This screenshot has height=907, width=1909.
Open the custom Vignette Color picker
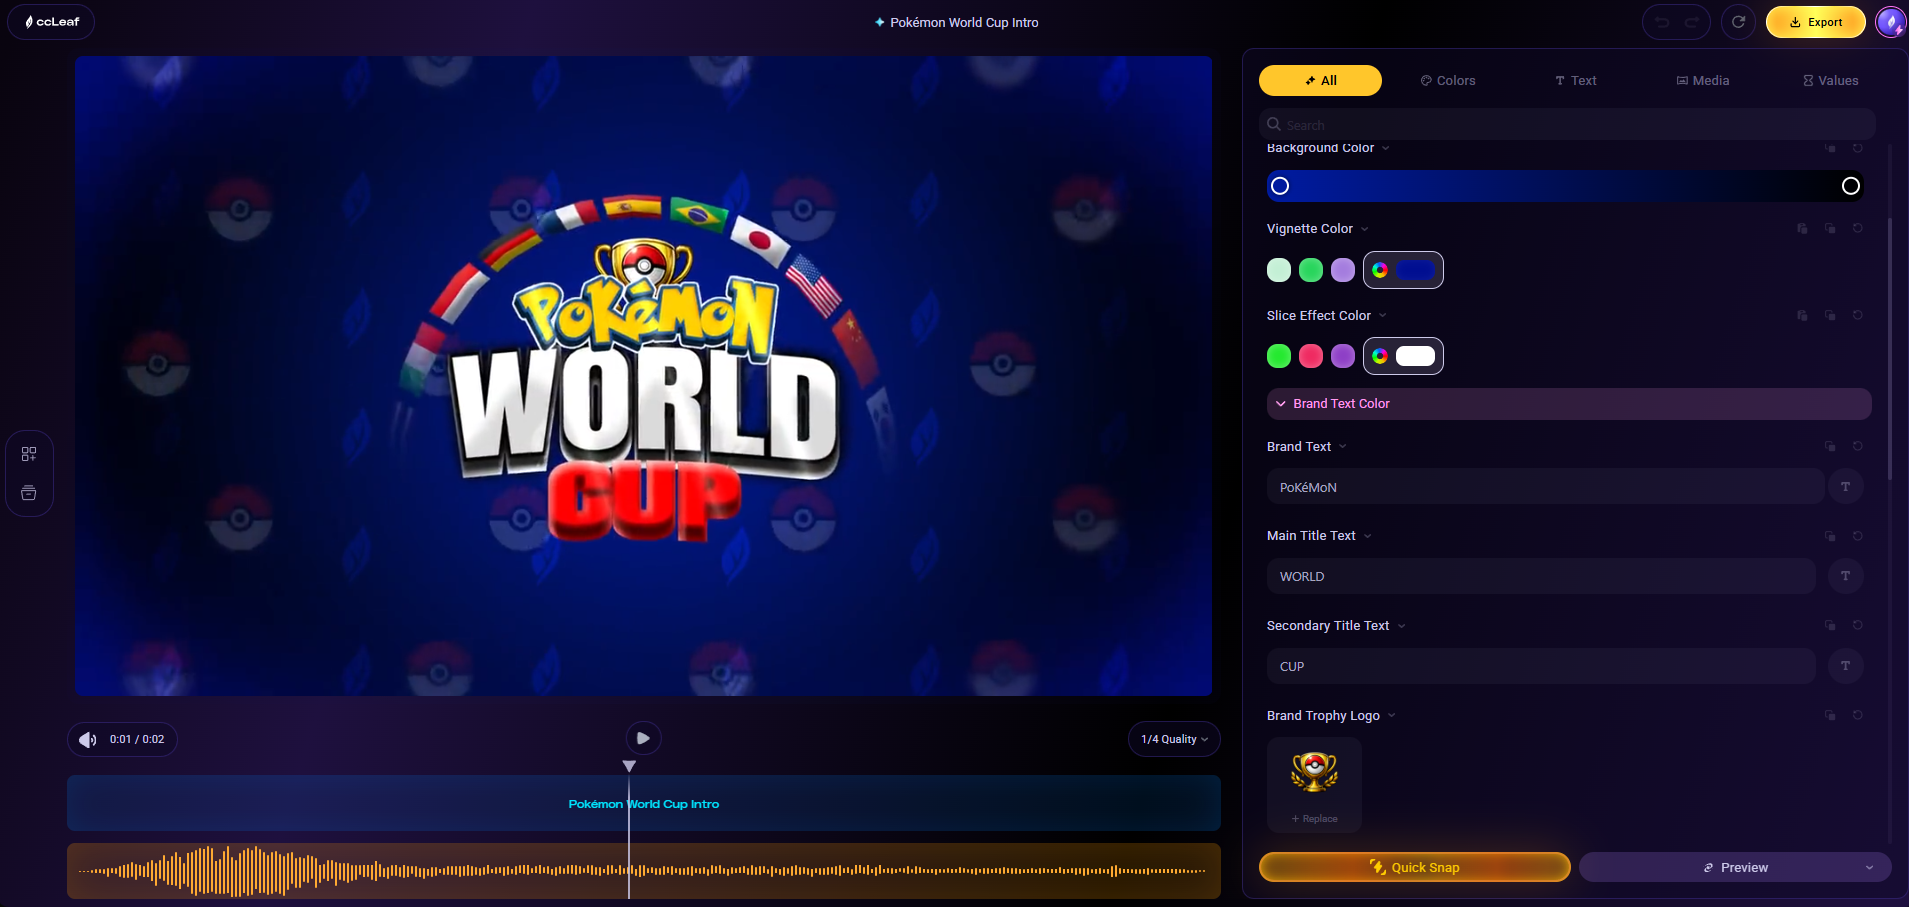(x=1403, y=270)
